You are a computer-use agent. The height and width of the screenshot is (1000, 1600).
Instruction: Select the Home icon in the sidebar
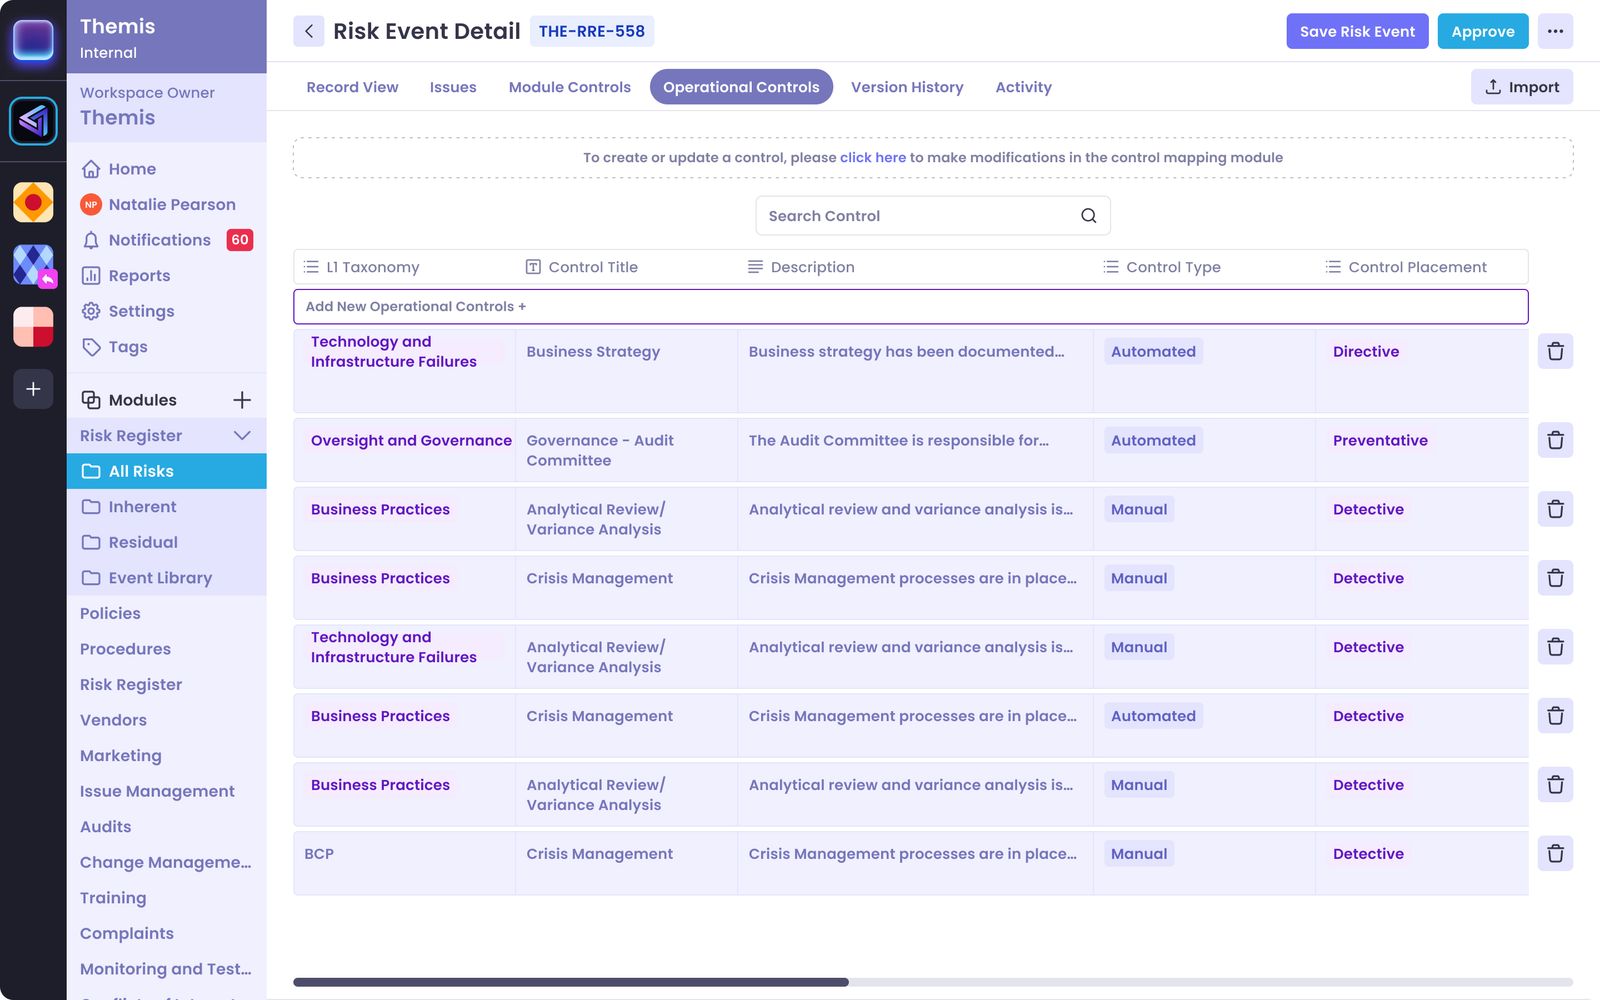coord(90,168)
